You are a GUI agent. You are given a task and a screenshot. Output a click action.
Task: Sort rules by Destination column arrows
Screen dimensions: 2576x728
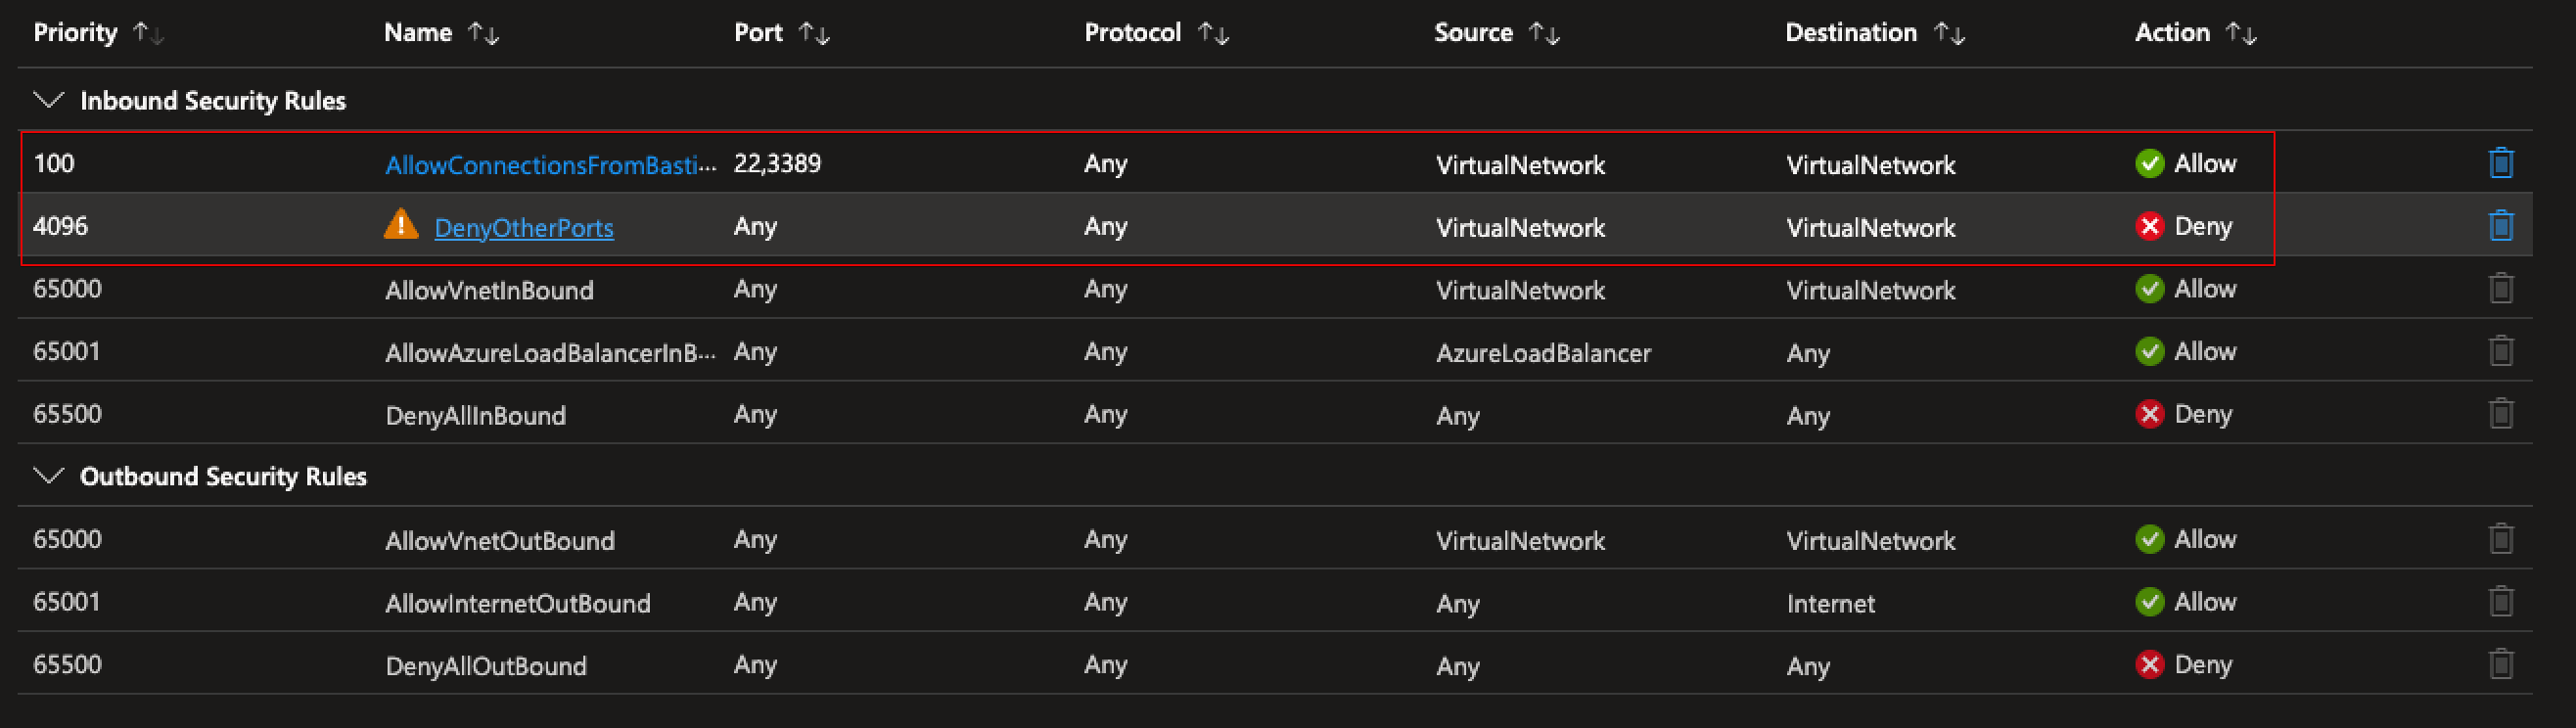point(1949,33)
